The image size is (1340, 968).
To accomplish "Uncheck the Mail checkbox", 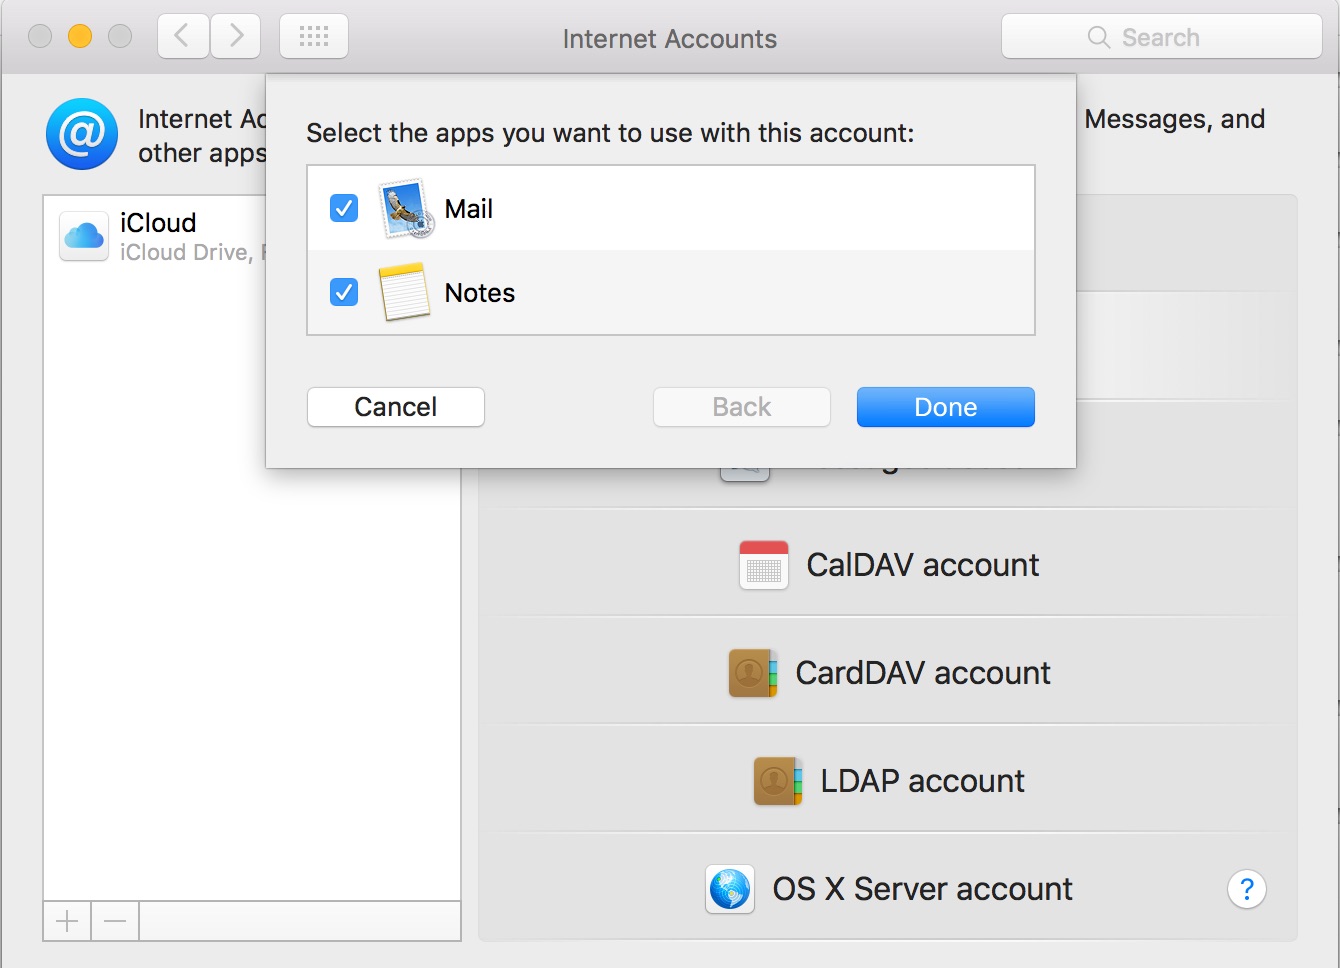I will tap(344, 208).
